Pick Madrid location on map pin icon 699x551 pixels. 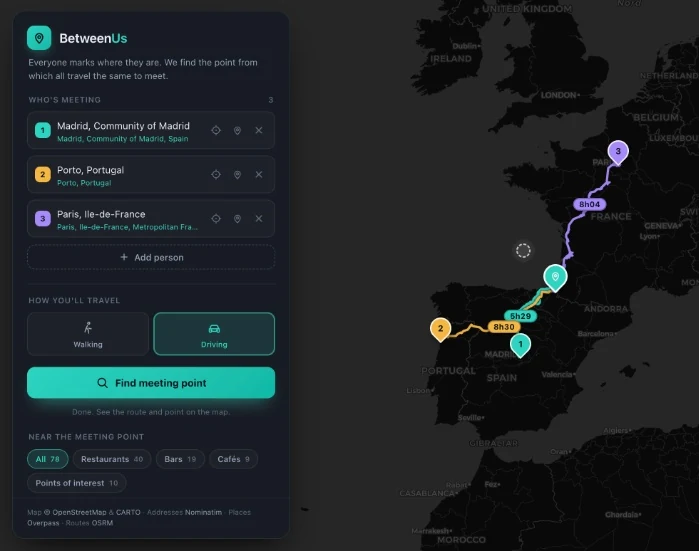(237, 130)
